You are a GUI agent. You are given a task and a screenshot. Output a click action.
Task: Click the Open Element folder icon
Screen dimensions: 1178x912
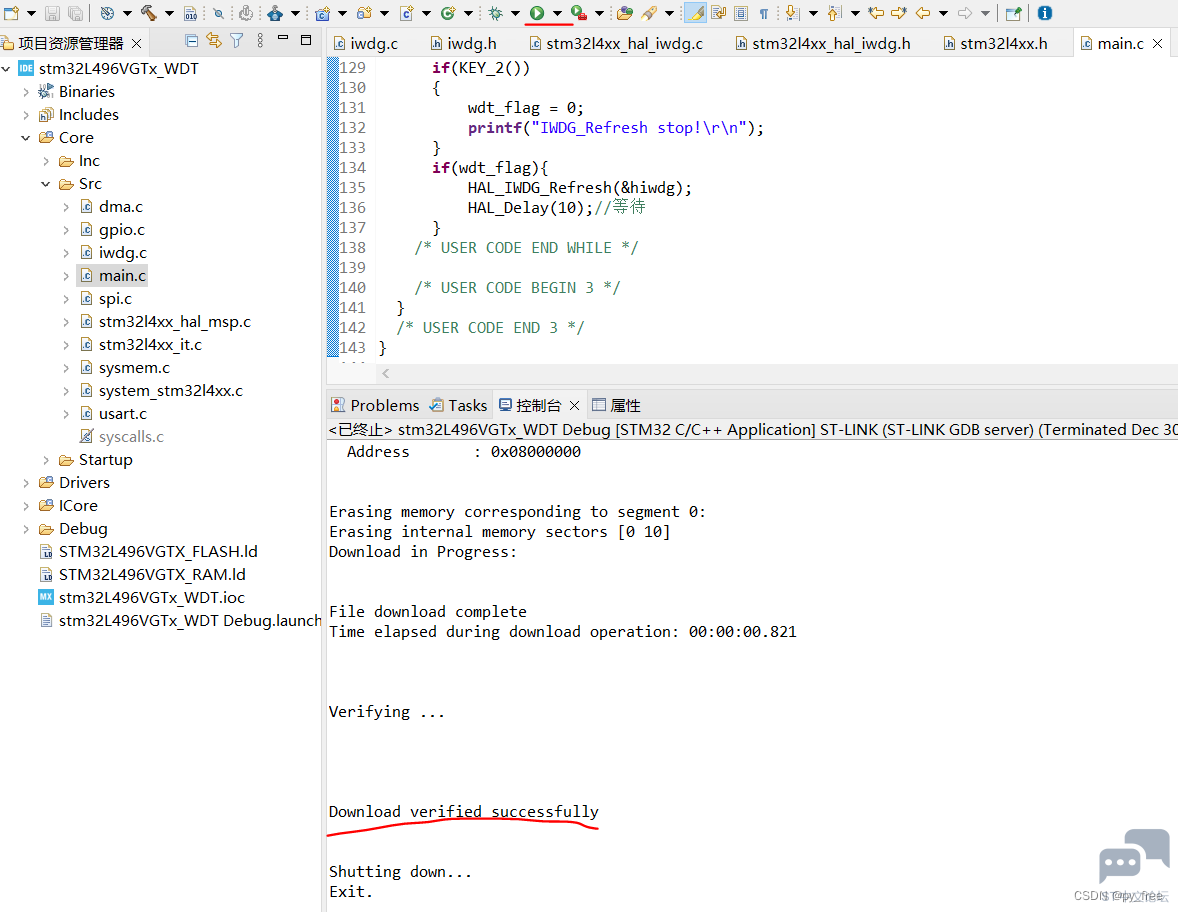click(624, 13)
